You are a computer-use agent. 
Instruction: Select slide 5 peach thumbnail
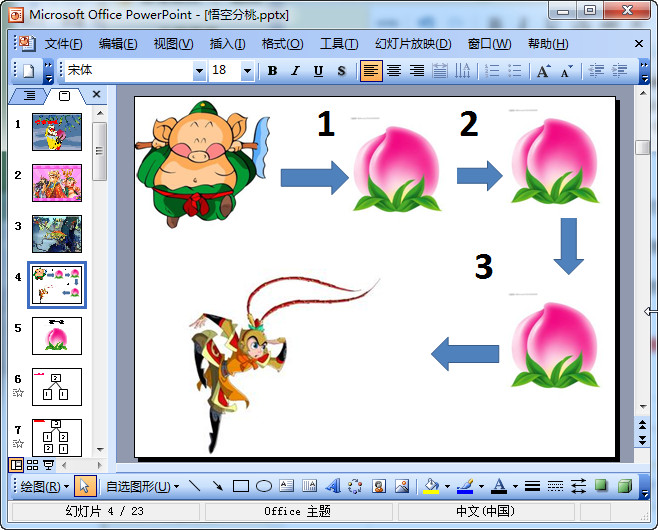(x=57, y=336)
